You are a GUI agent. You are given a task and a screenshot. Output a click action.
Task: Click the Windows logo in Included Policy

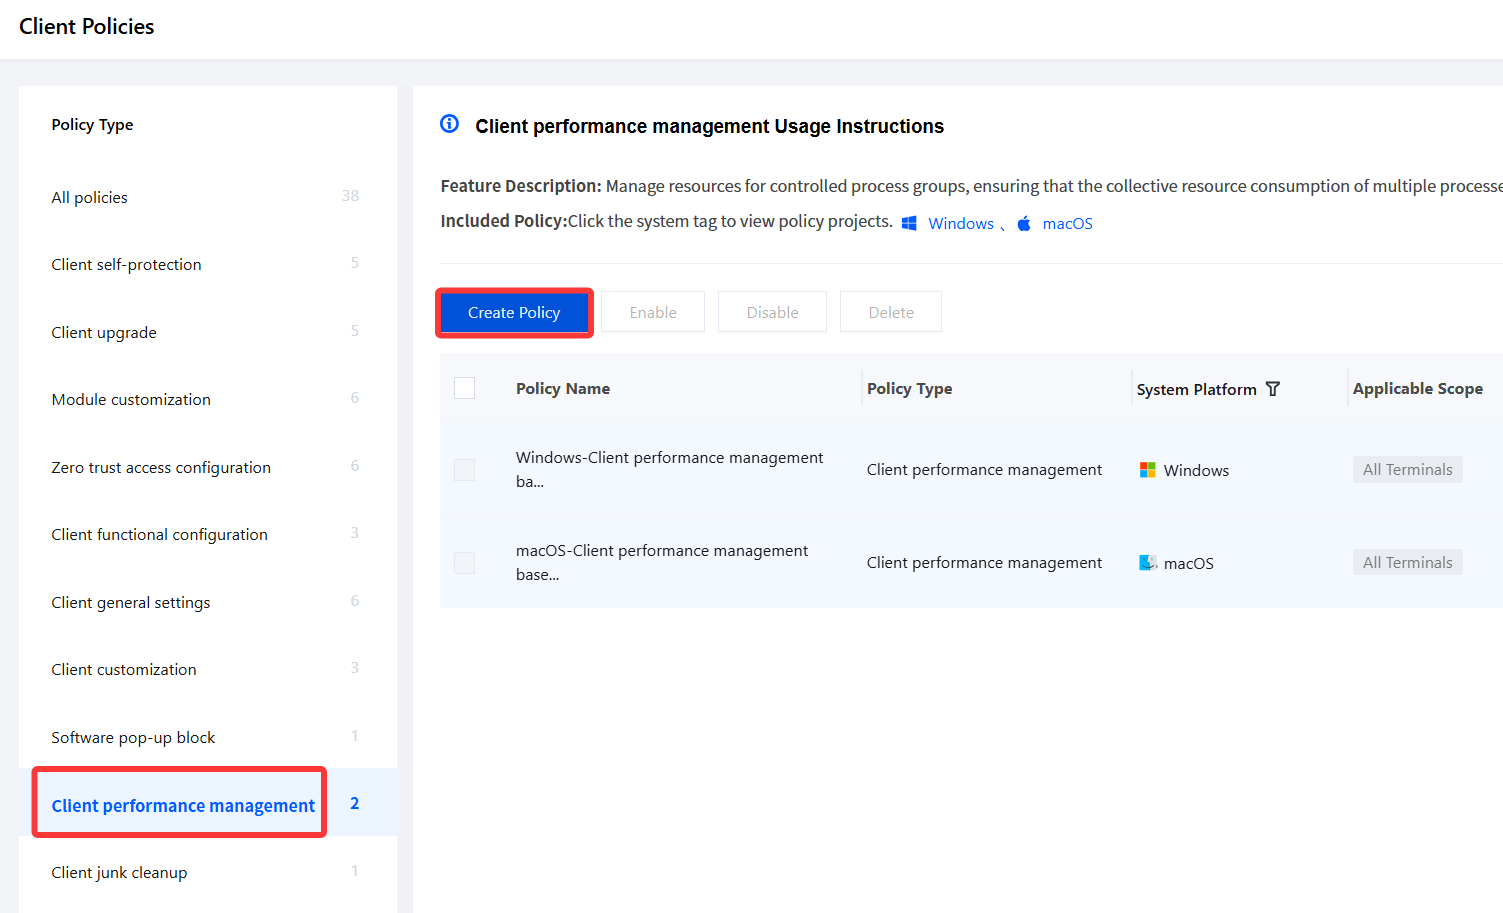[909, 223]
